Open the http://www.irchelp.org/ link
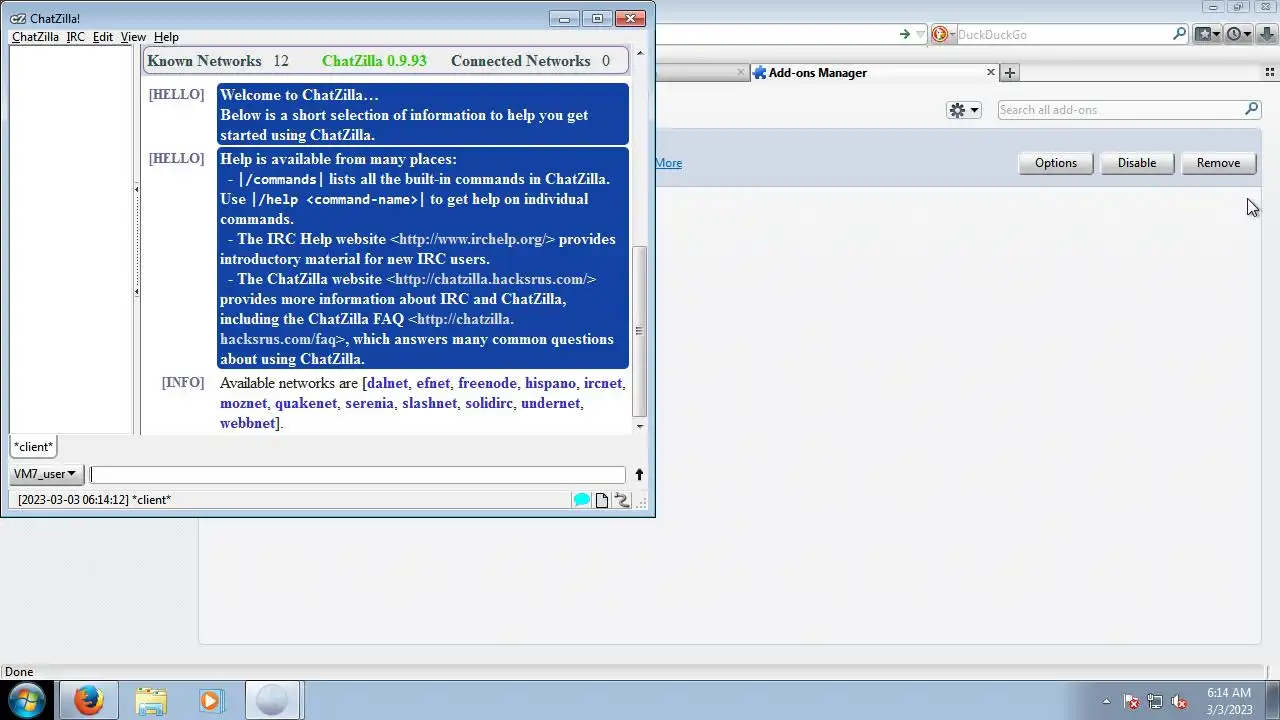This screenshot has width=1280, height=720. pos(472,239)
